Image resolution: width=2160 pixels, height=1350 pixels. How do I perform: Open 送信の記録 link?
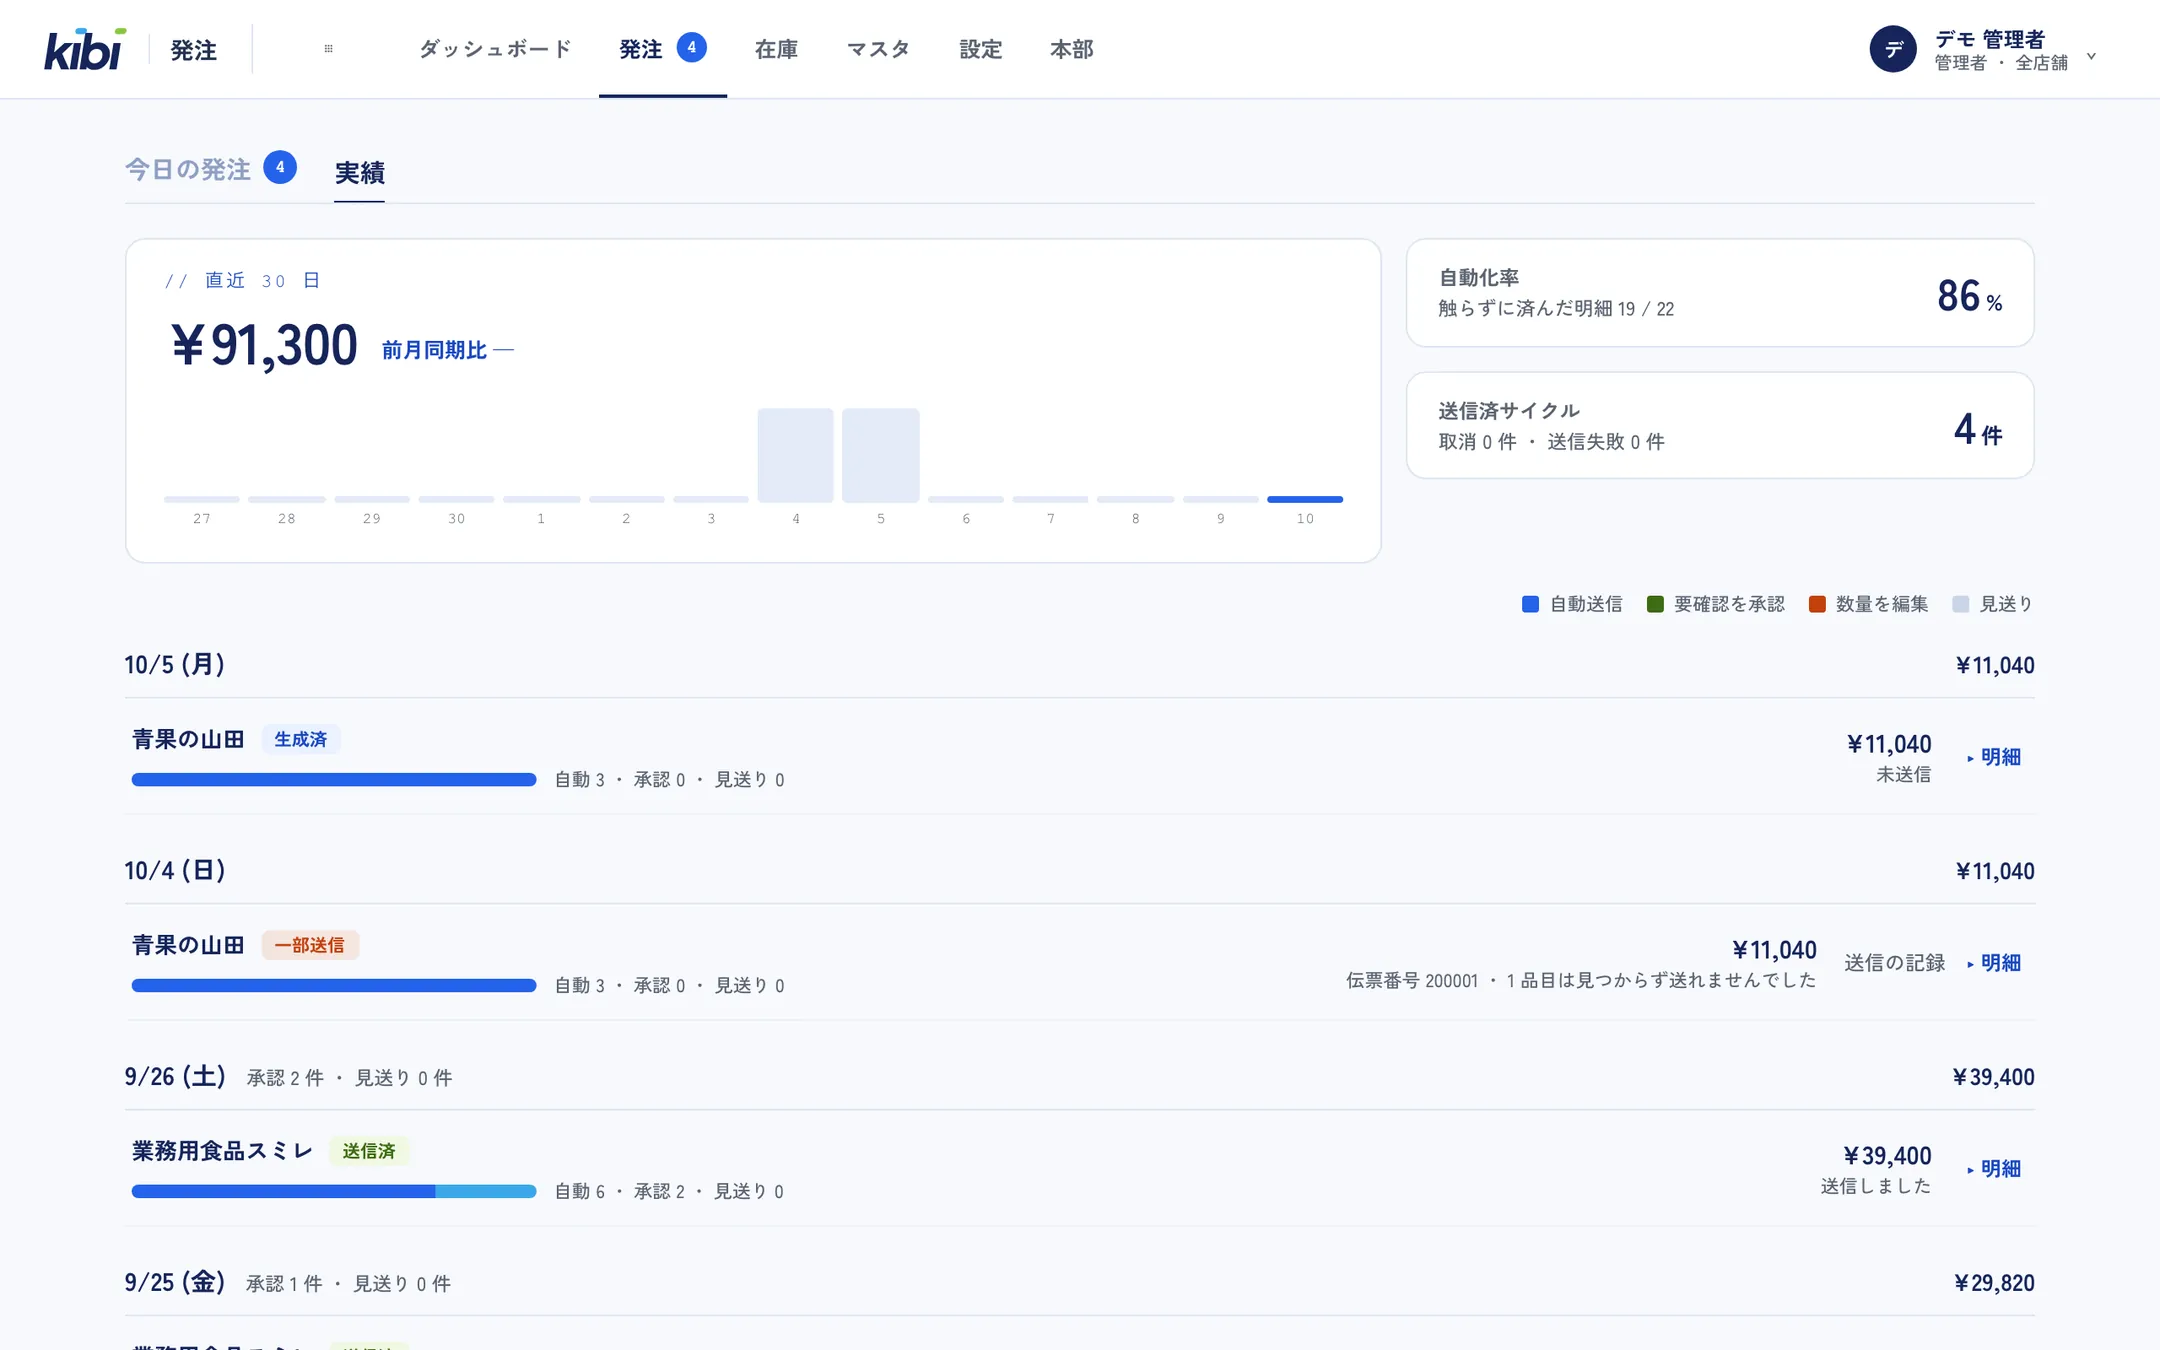(1895, 963)
